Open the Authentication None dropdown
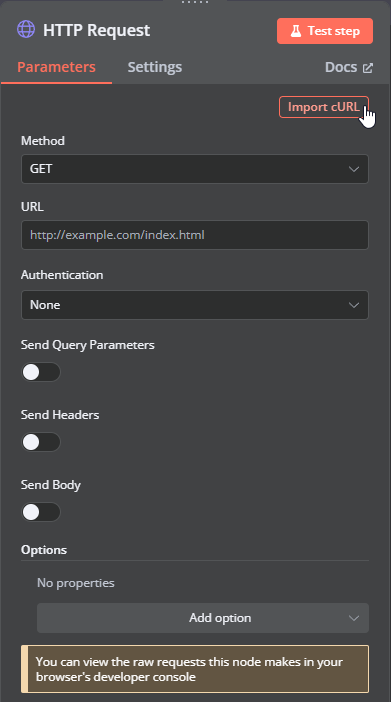This screenshot has height=702, width=391. (195, 305)
